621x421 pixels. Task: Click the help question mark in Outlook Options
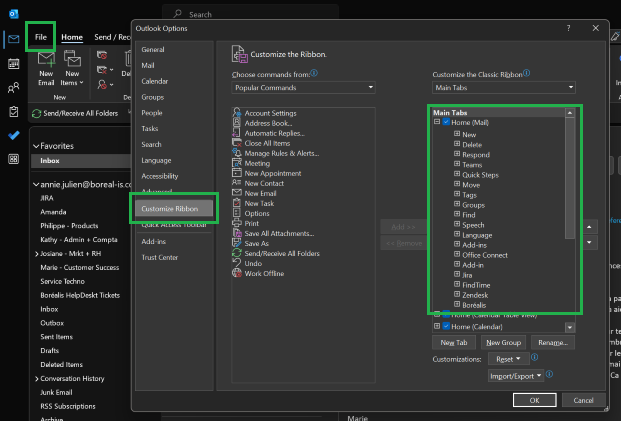[568, 28]
